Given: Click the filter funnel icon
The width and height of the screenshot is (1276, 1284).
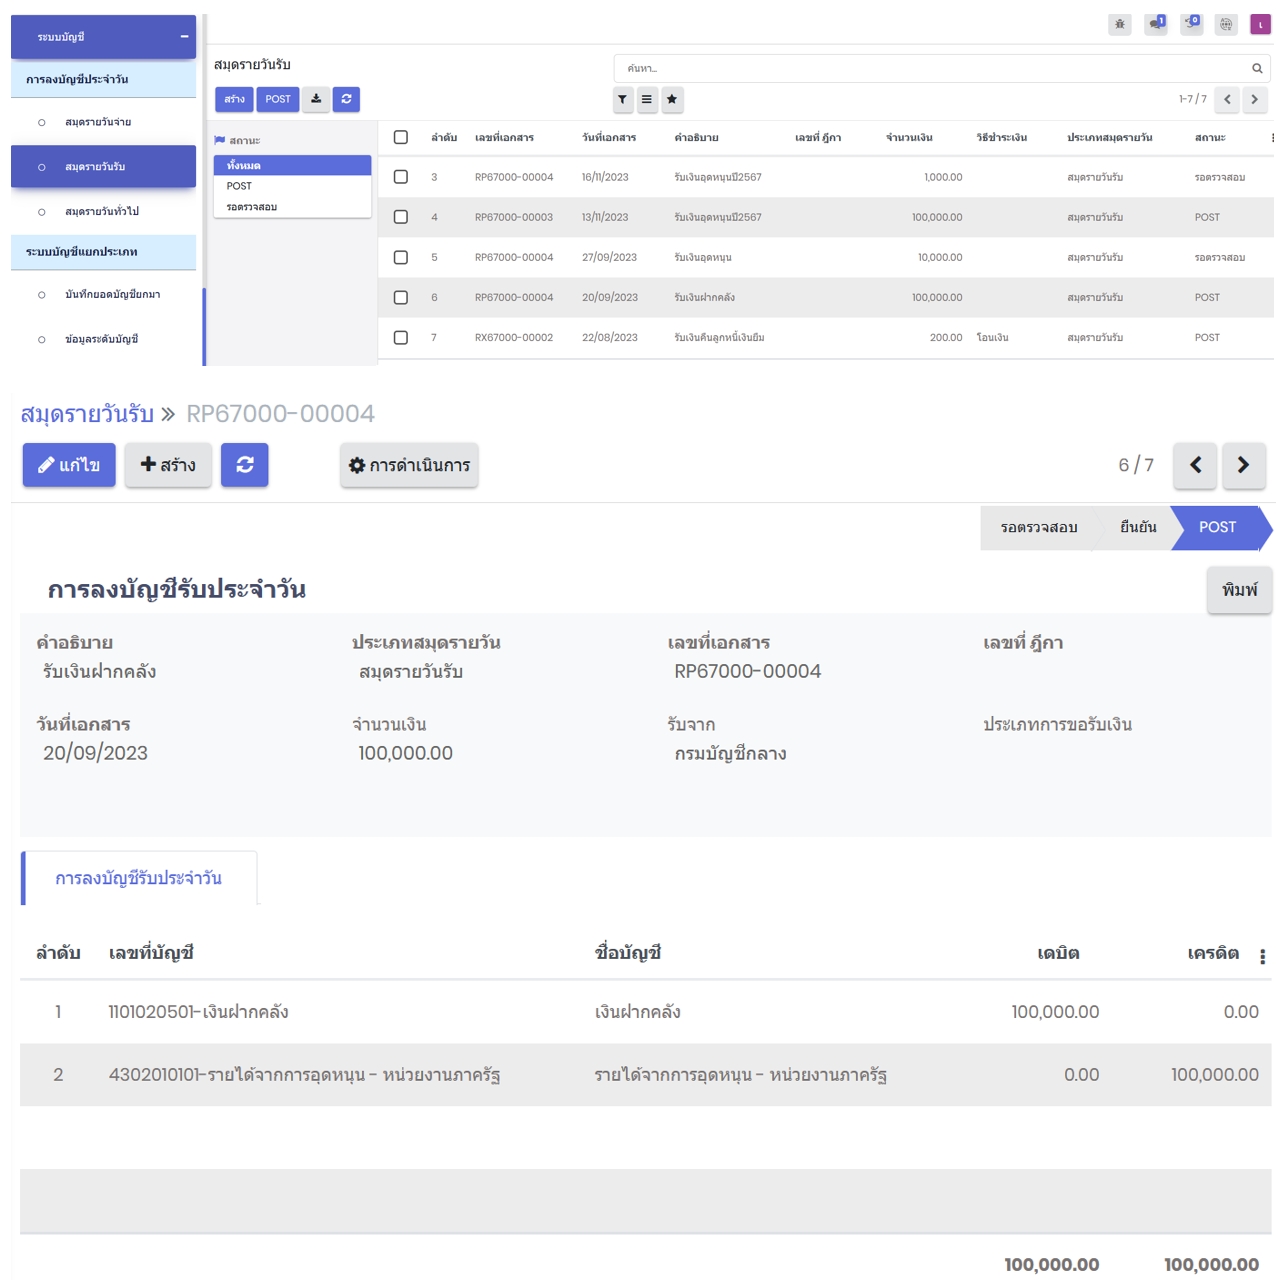Looking at the screenshot, I should pos(622,99).
